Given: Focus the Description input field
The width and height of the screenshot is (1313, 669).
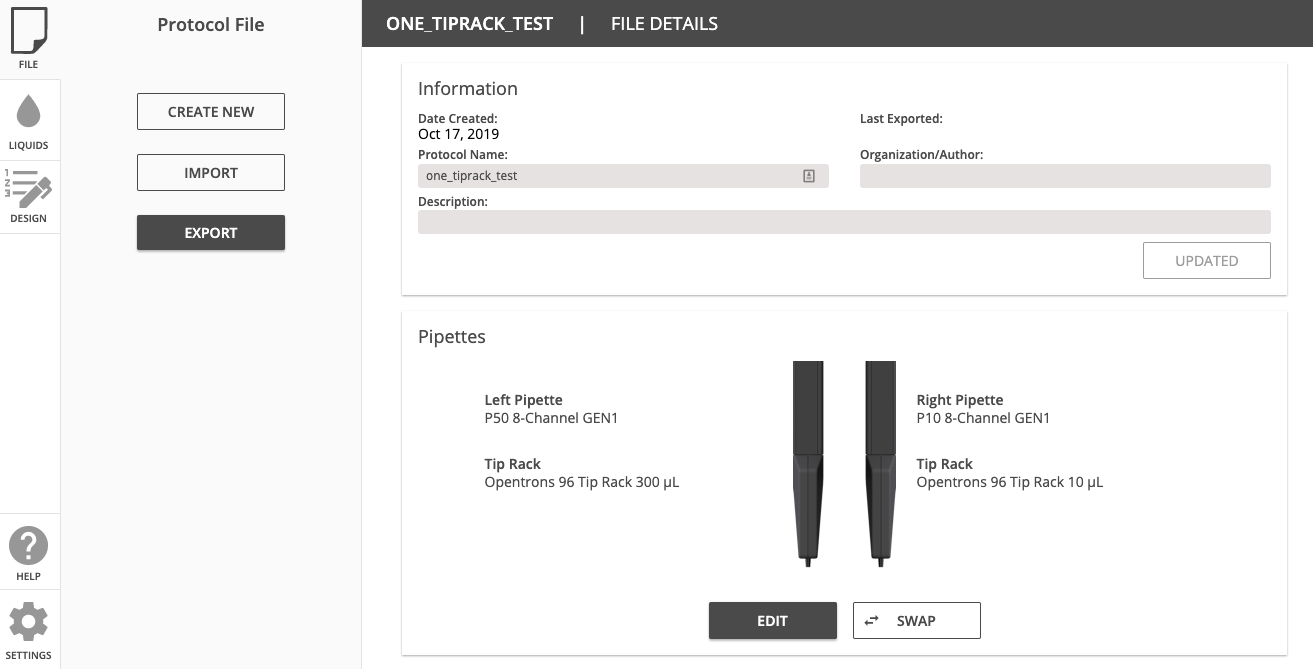Looking at the screenshot, I should 844,222.
